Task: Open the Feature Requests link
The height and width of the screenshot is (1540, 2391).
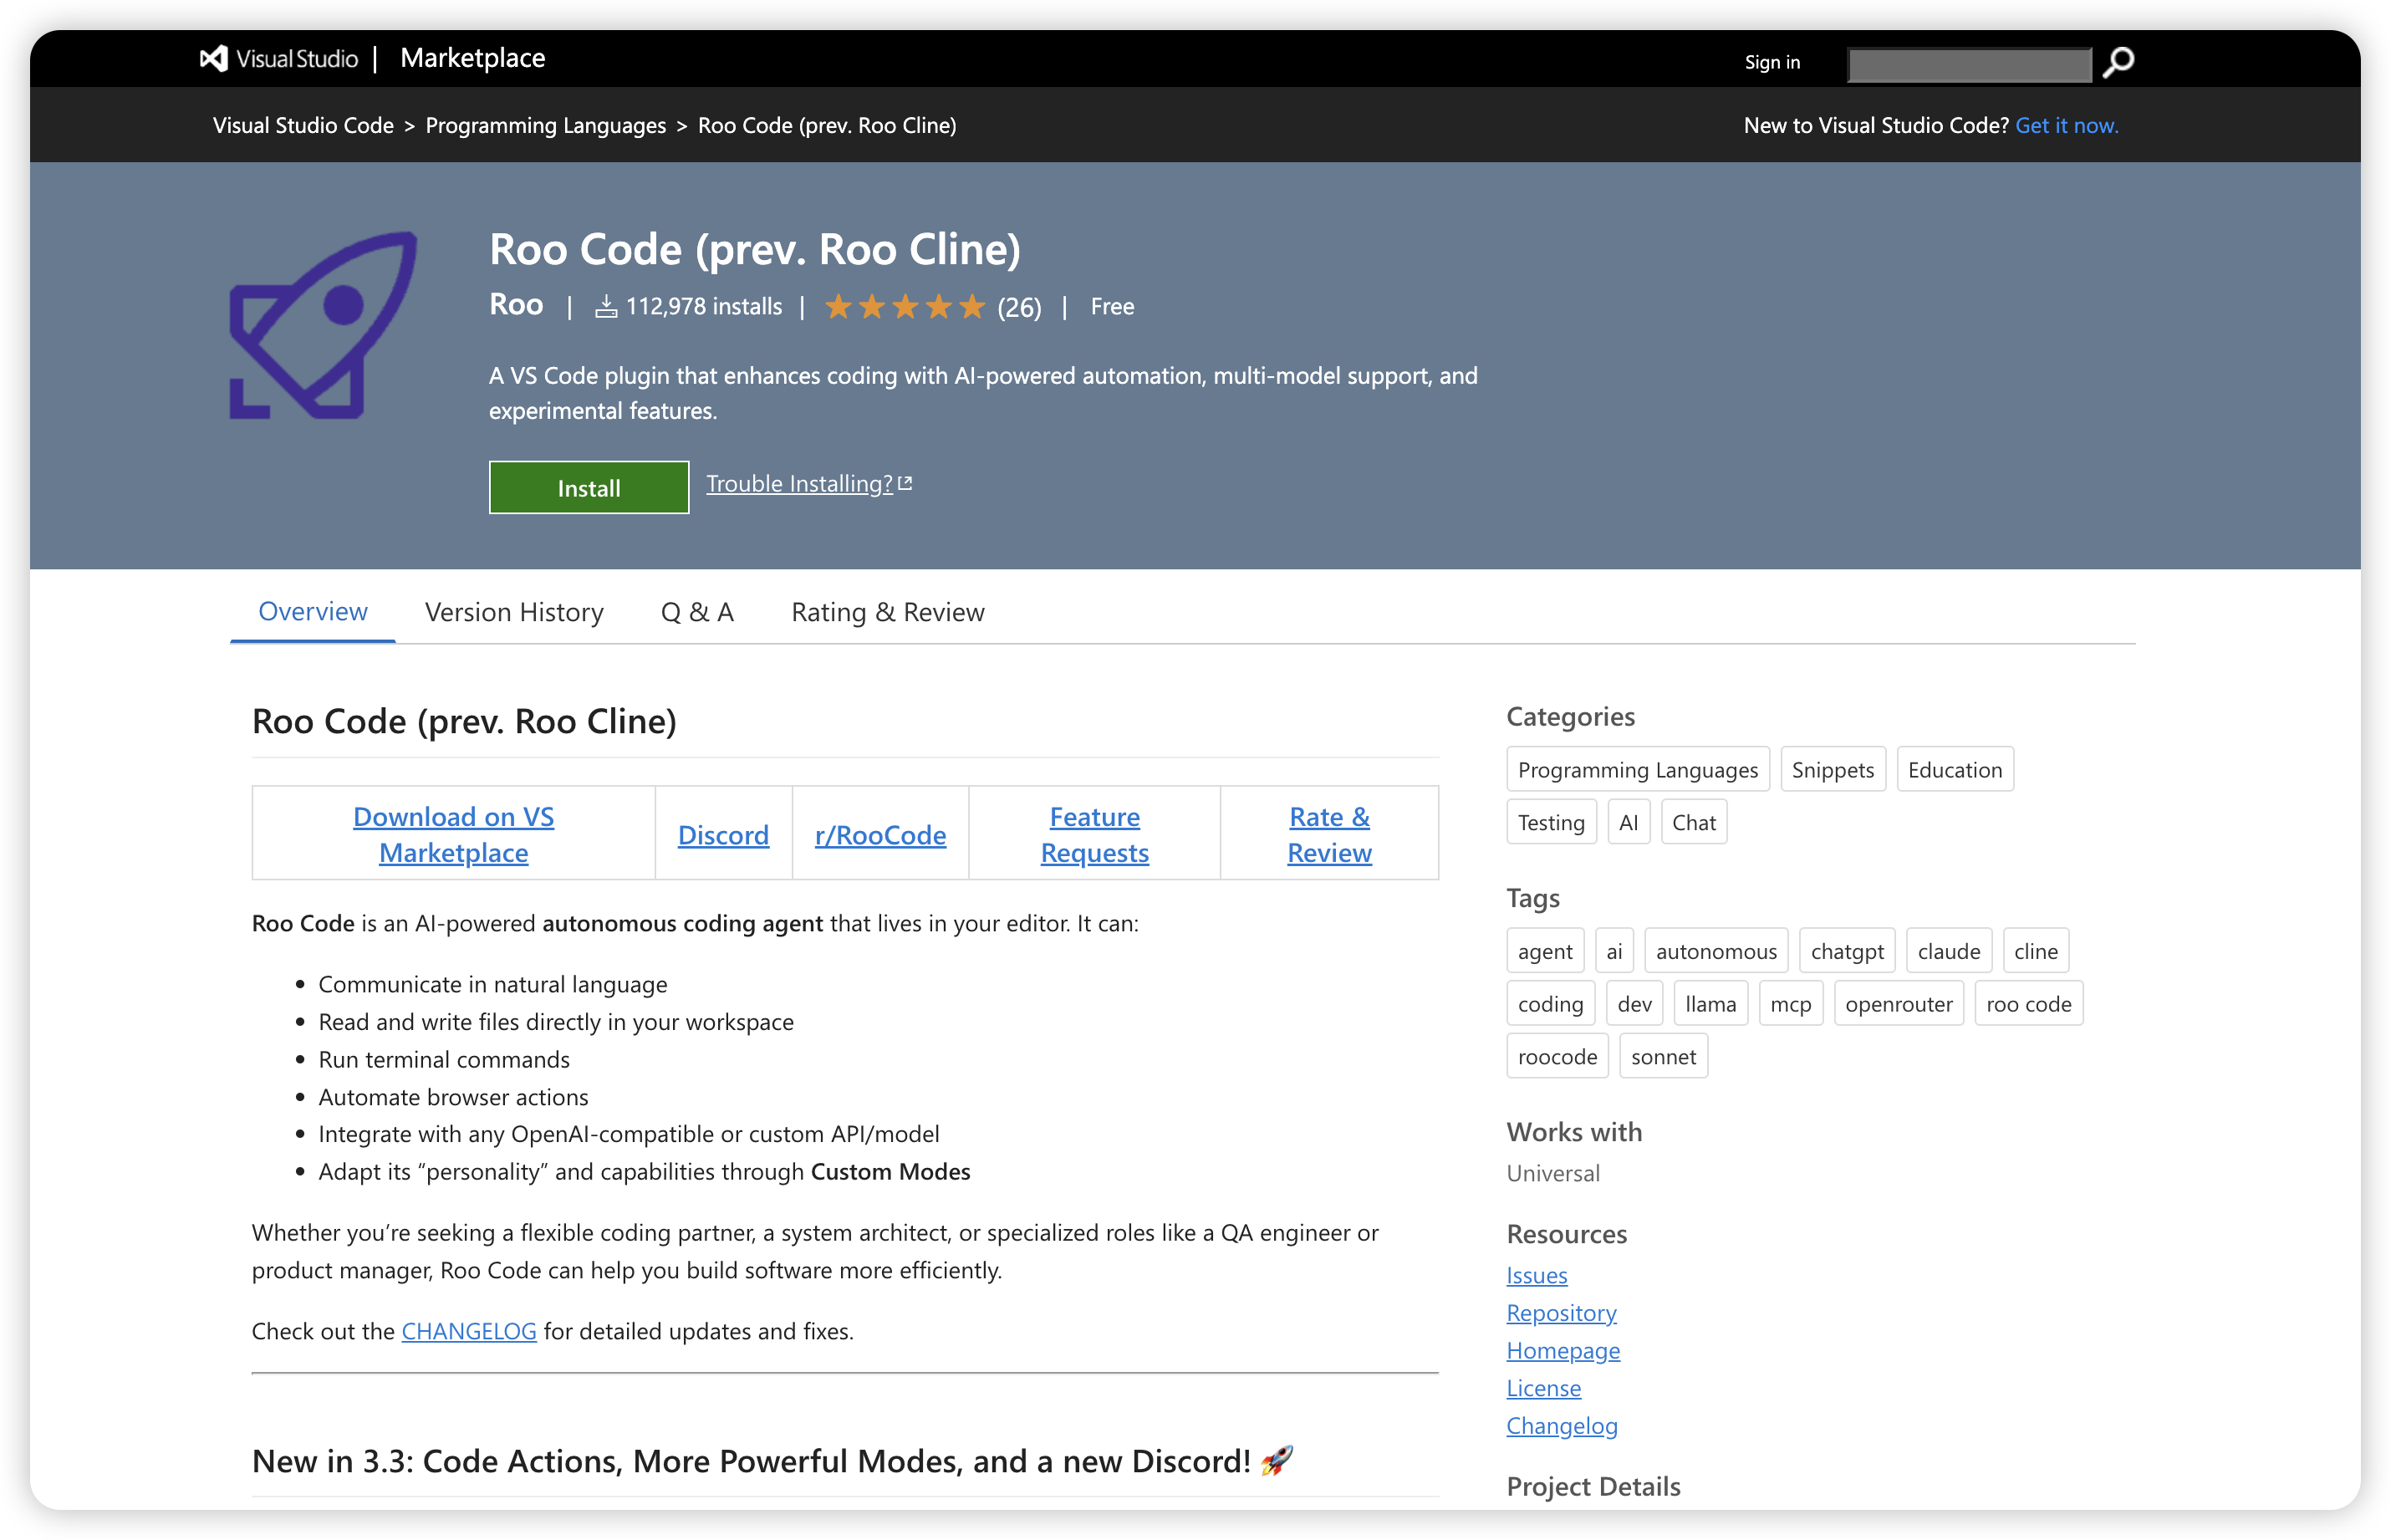Action: [1094, 834]
